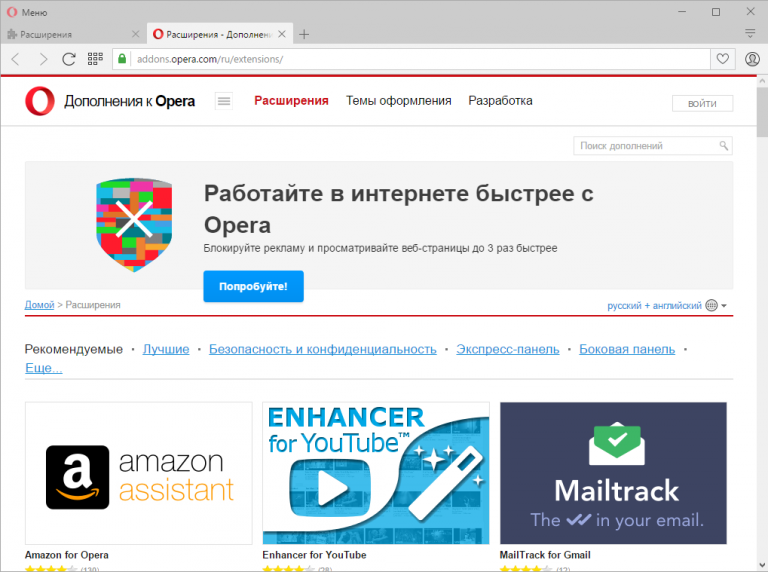Click the globe language icon
The image size is (768, 572).
[711, 306]
